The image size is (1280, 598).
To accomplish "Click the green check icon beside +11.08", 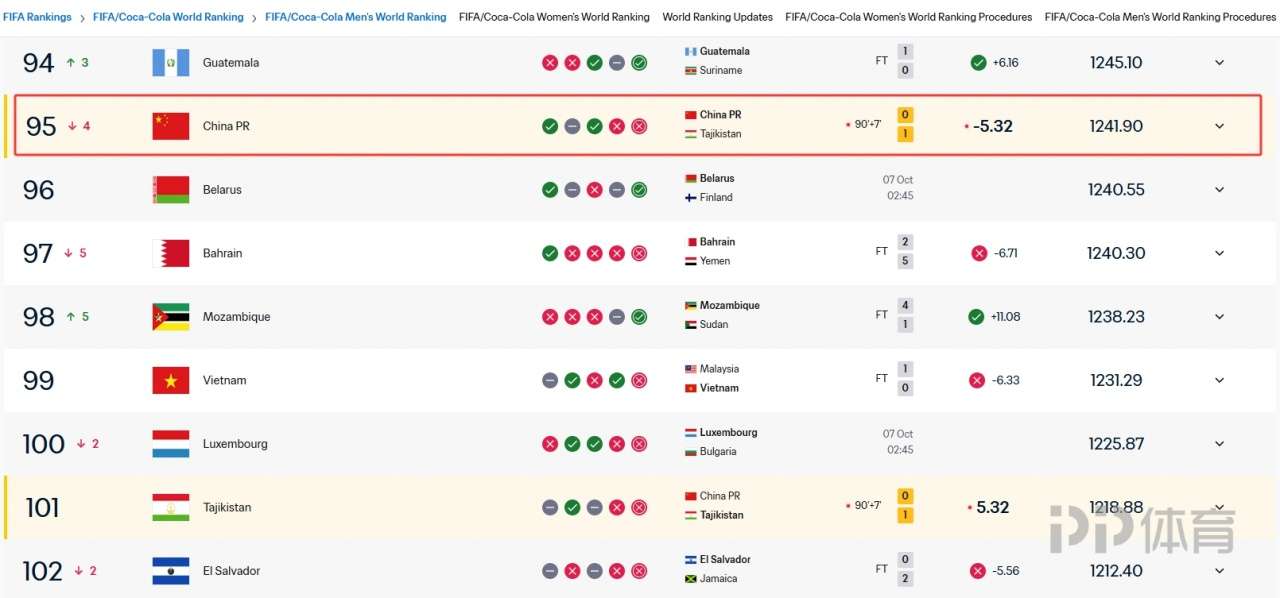I will coord(976,317).
